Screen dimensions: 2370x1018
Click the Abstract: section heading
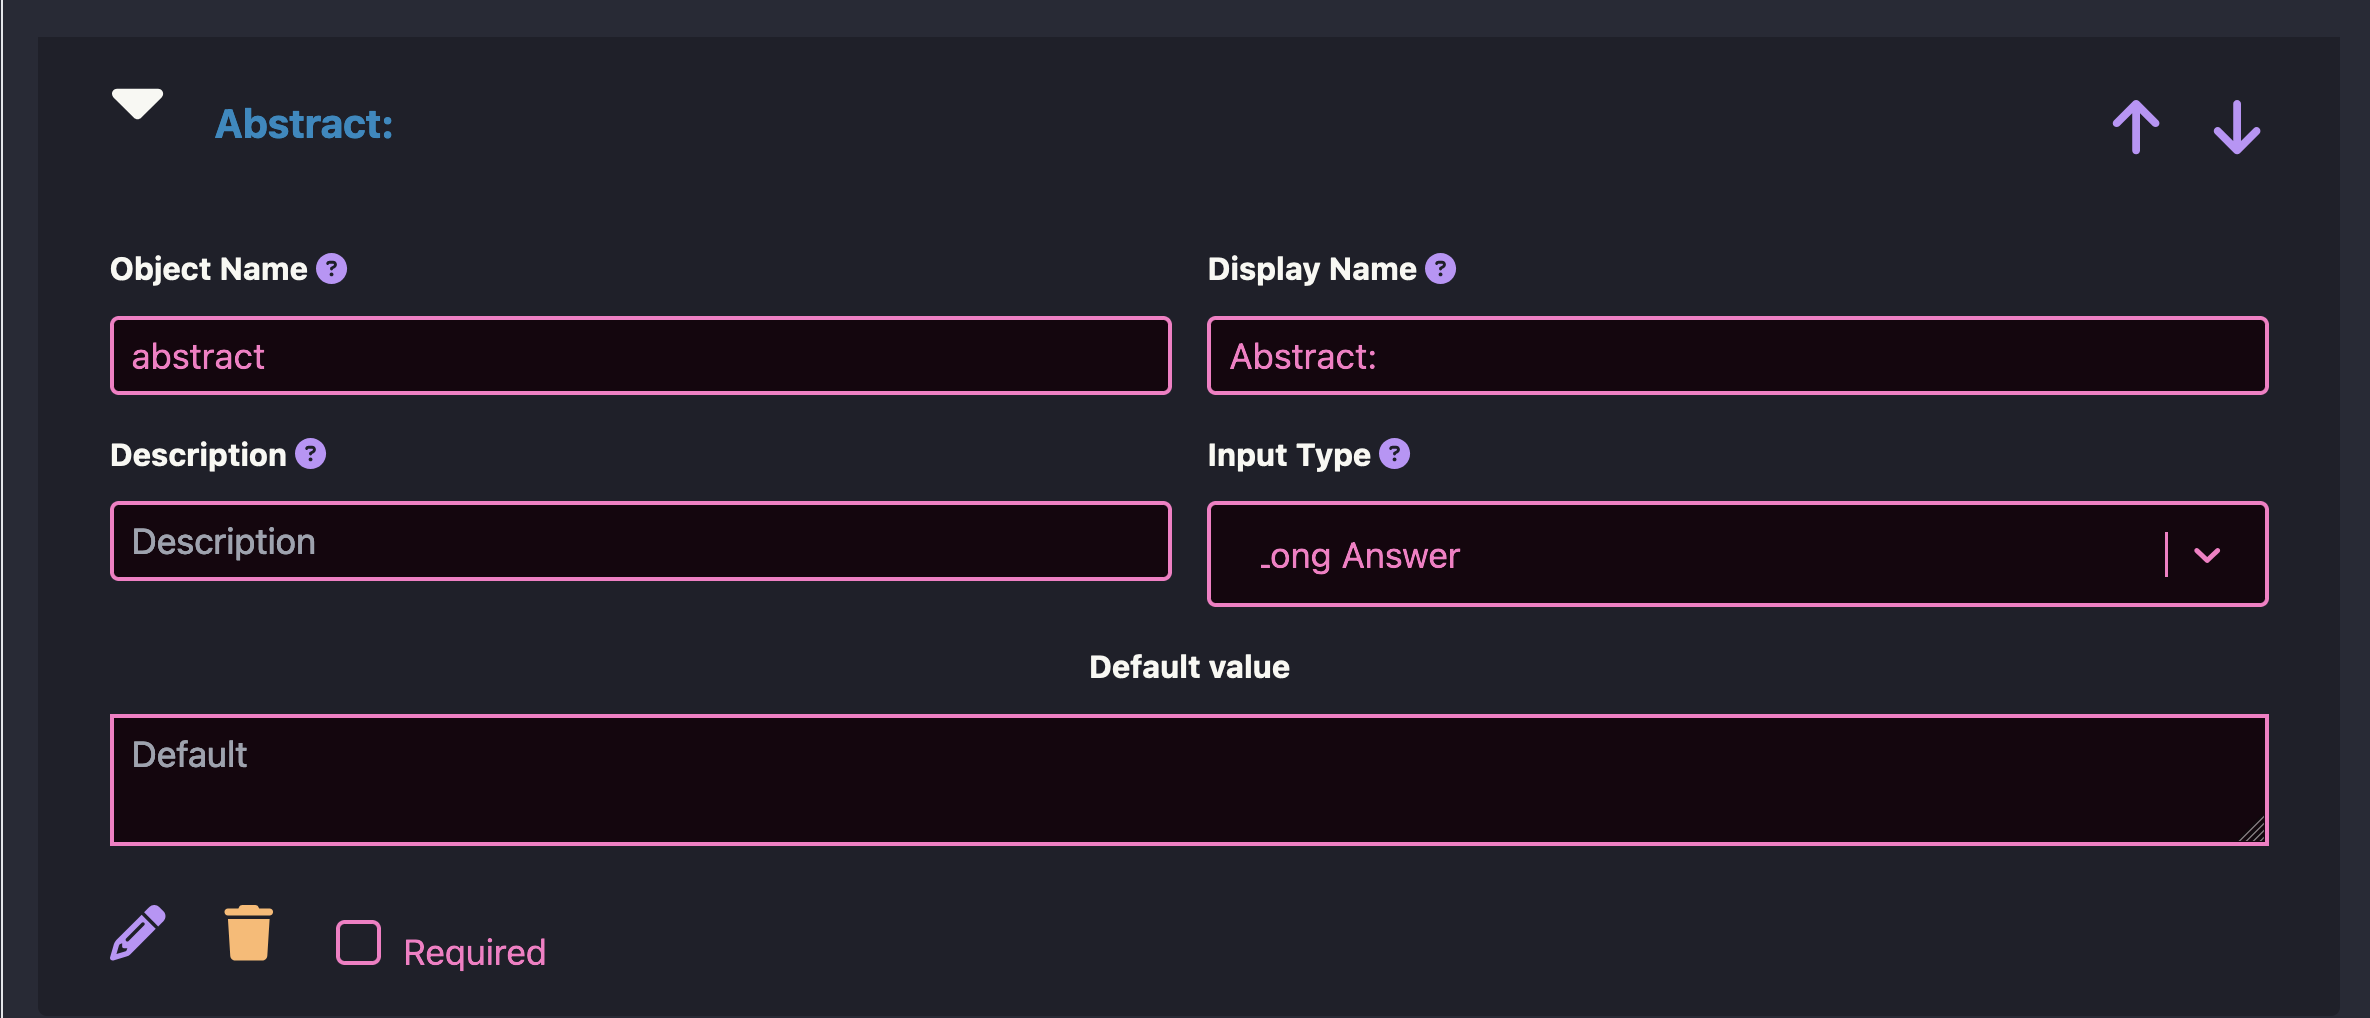304,124
